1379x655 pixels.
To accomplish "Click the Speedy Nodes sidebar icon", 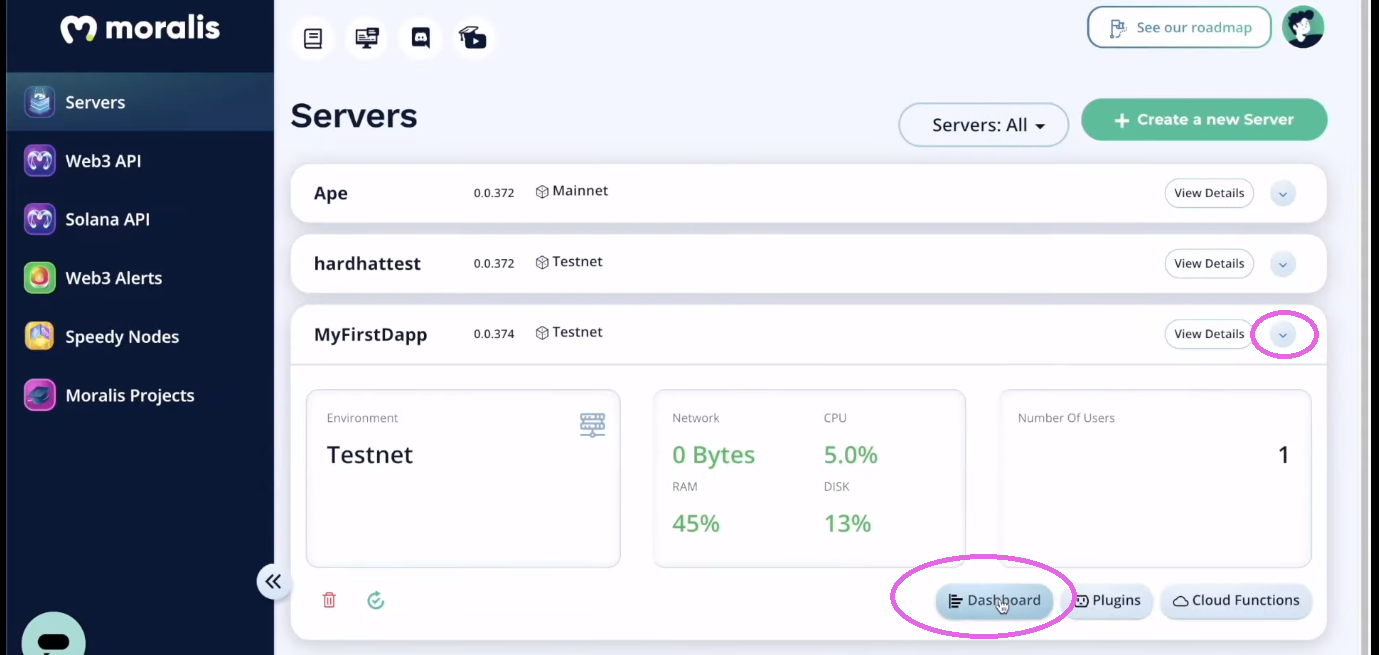I will [x=40, y=337].
